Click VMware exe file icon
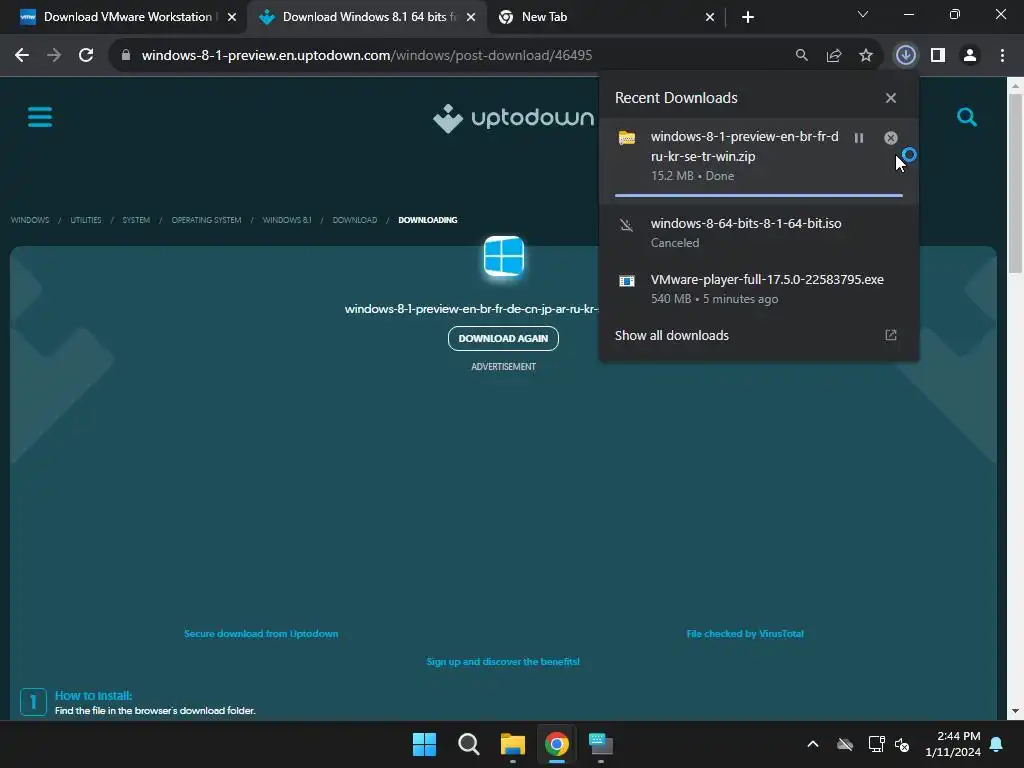 (x=627, y=281)
